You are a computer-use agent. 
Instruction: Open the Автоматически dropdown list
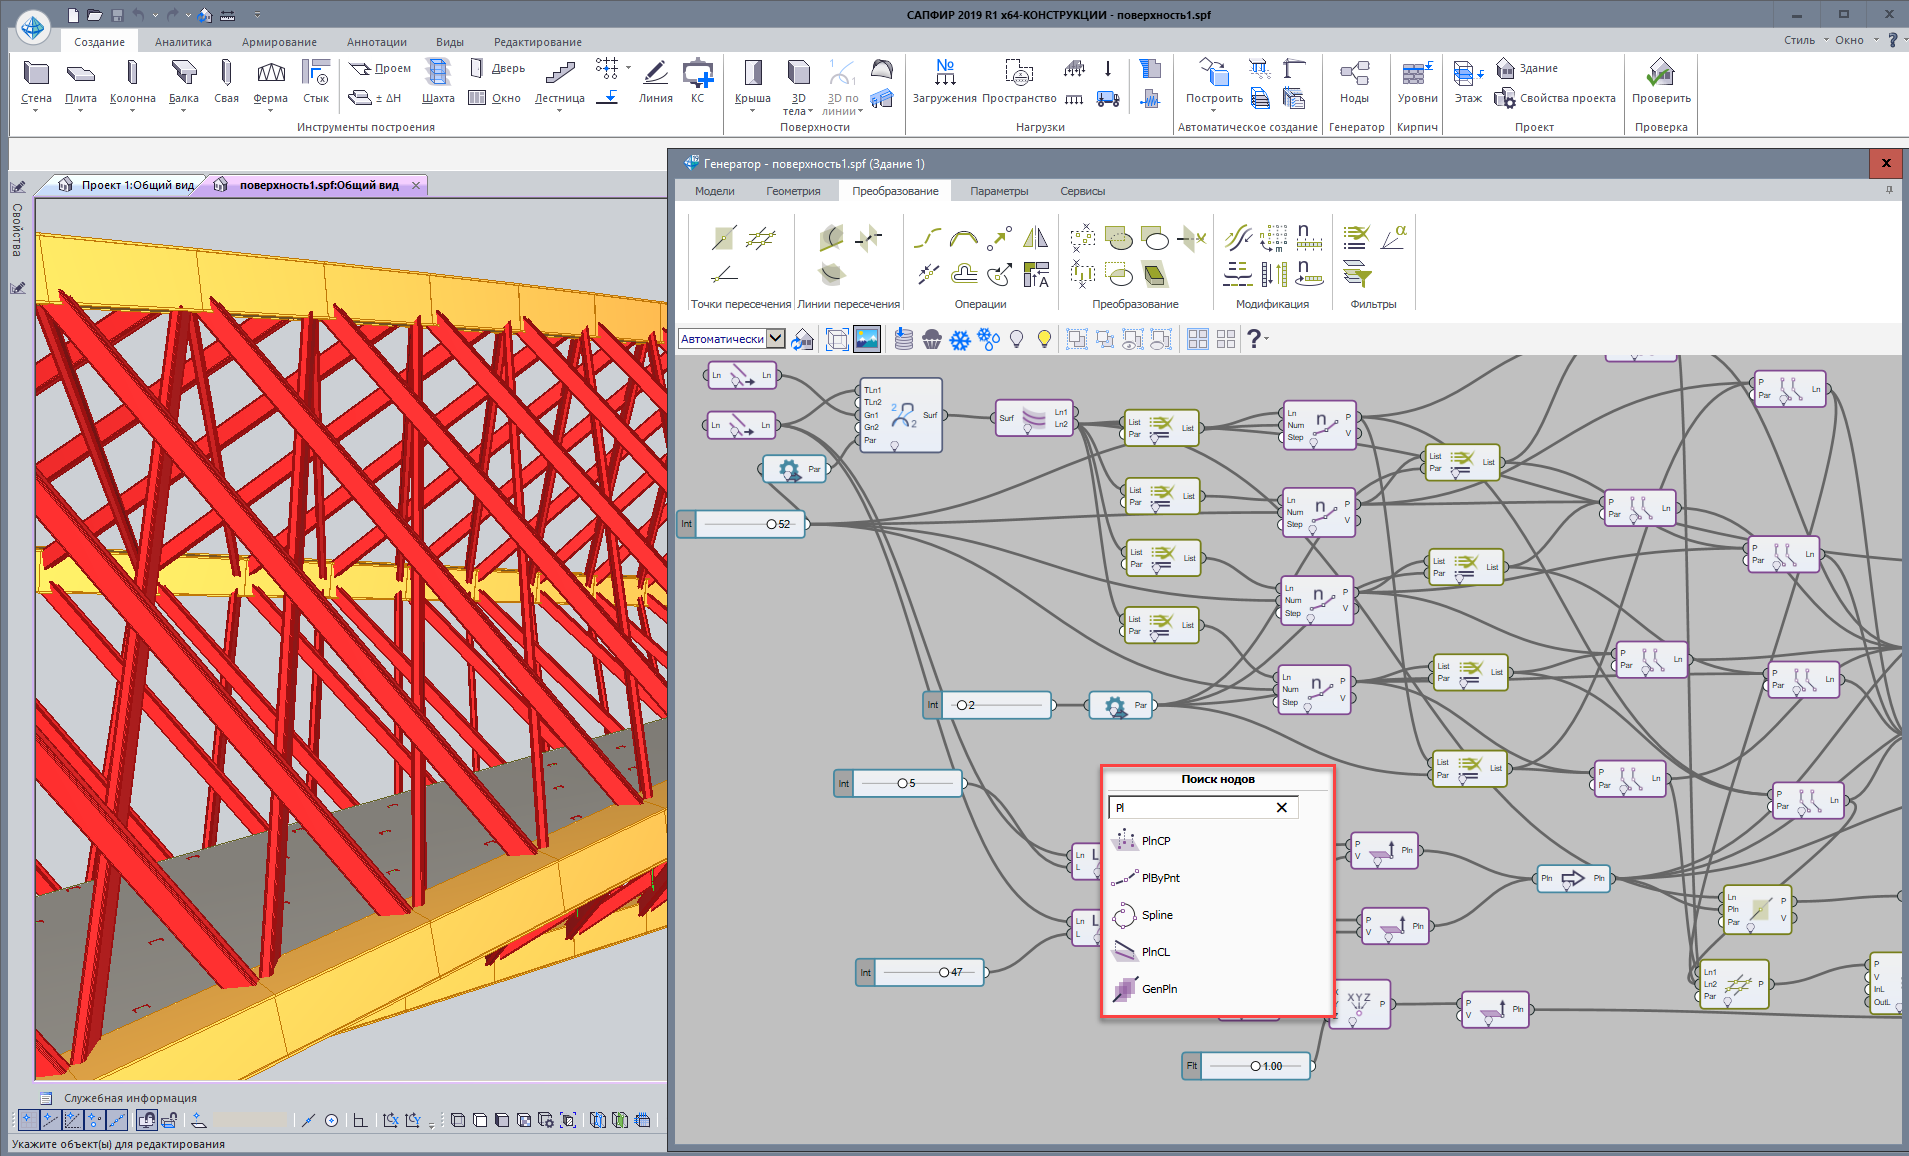(775, 339)
